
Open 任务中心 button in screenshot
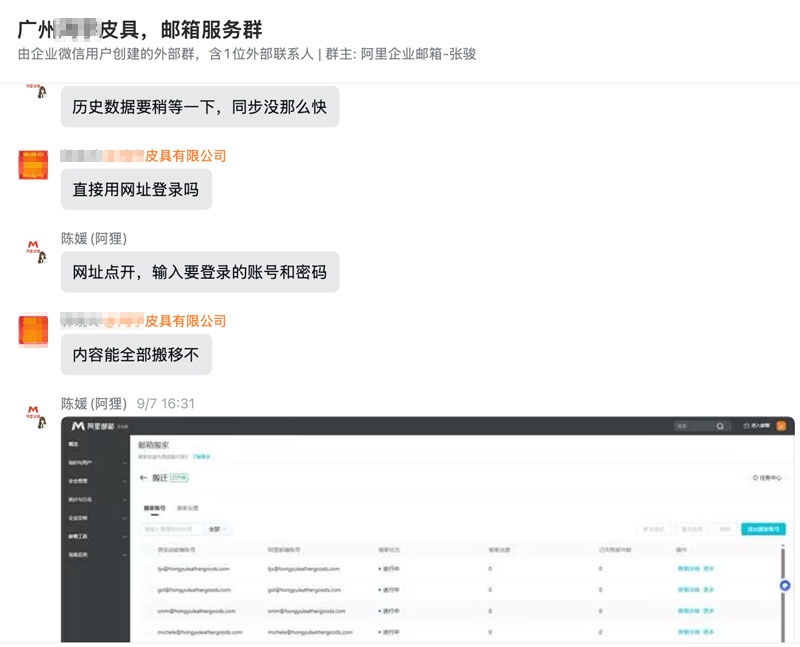(x=767, y=478)
